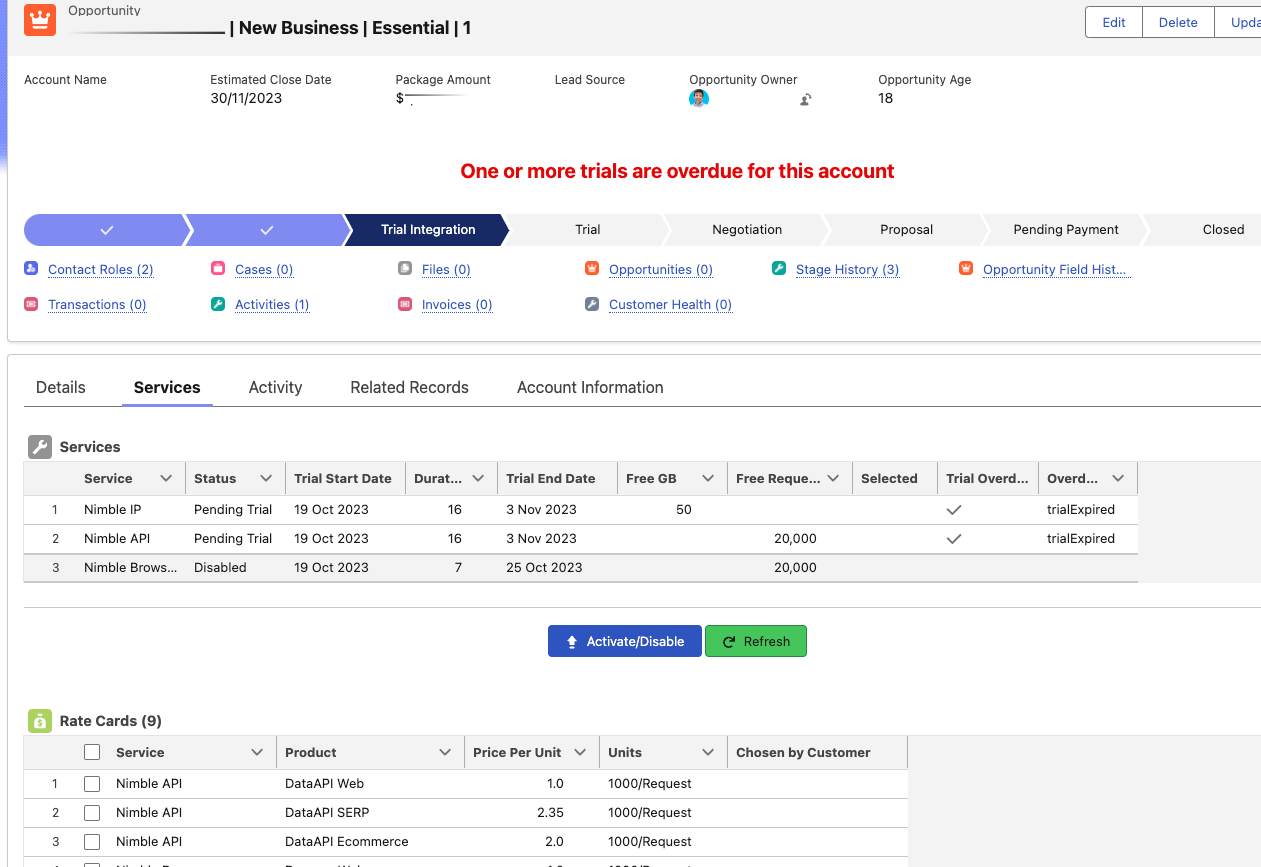
Task: Click the grey Files icon
Action: (405, 269)
